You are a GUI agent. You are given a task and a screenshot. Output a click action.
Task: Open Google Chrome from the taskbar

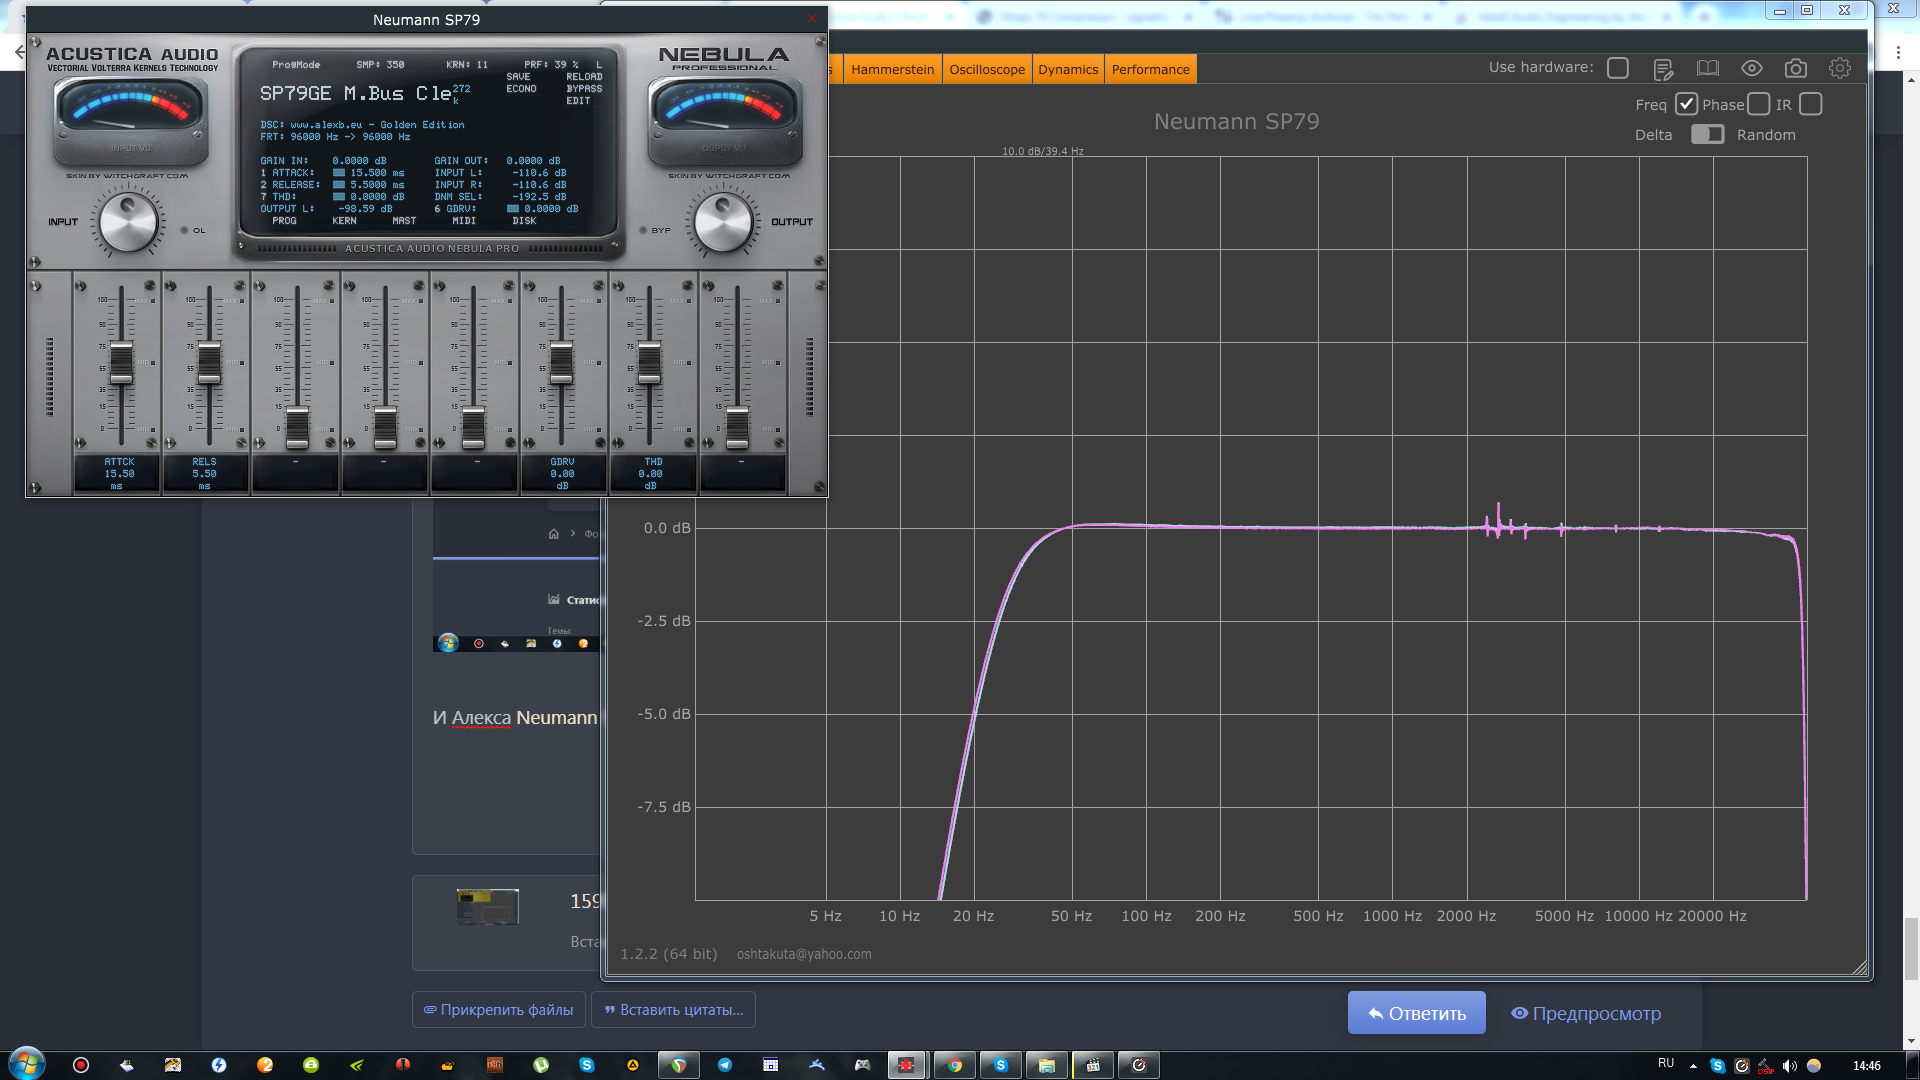pyautogui.click(x=955, y=1065)
